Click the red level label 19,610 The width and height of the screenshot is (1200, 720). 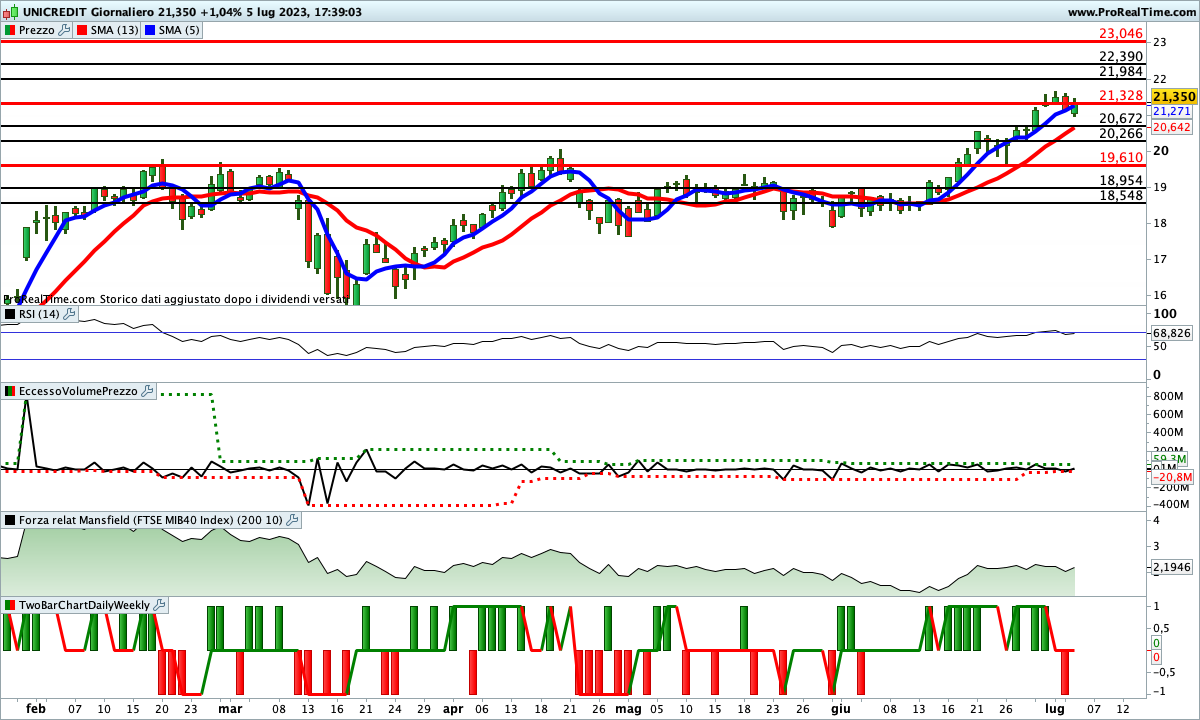(x=1121, y=157)
